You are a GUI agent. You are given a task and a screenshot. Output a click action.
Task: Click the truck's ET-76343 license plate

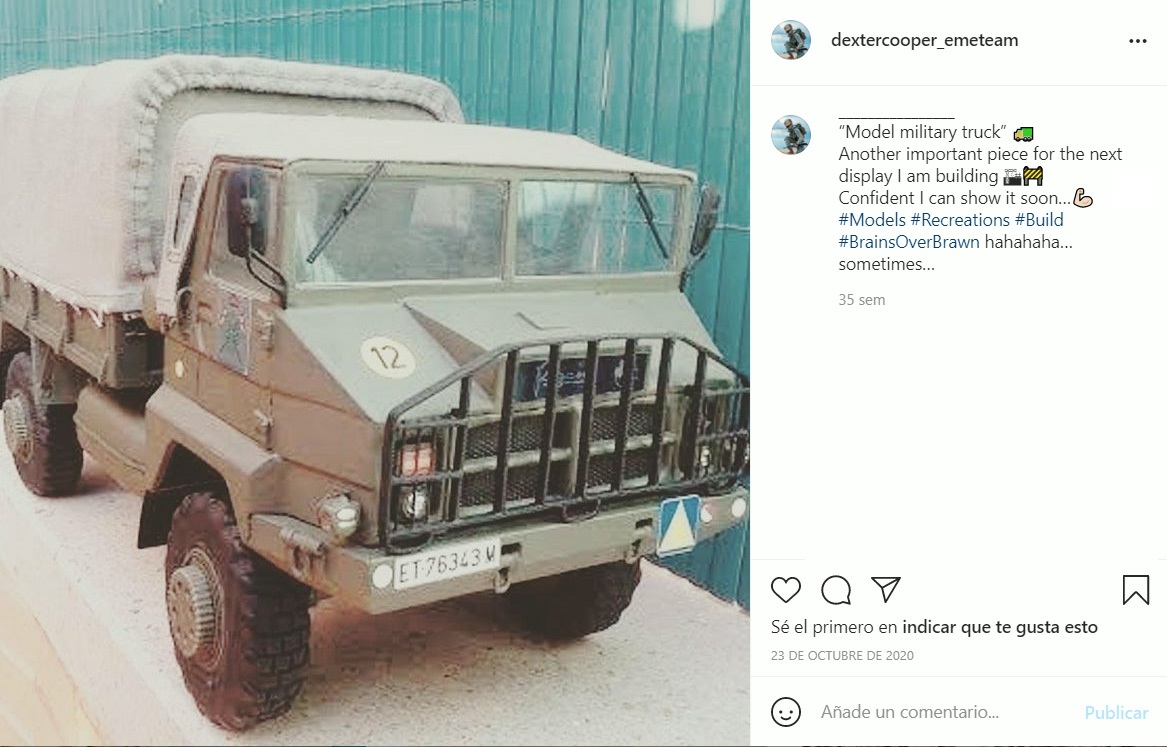(x=445, y=565)
